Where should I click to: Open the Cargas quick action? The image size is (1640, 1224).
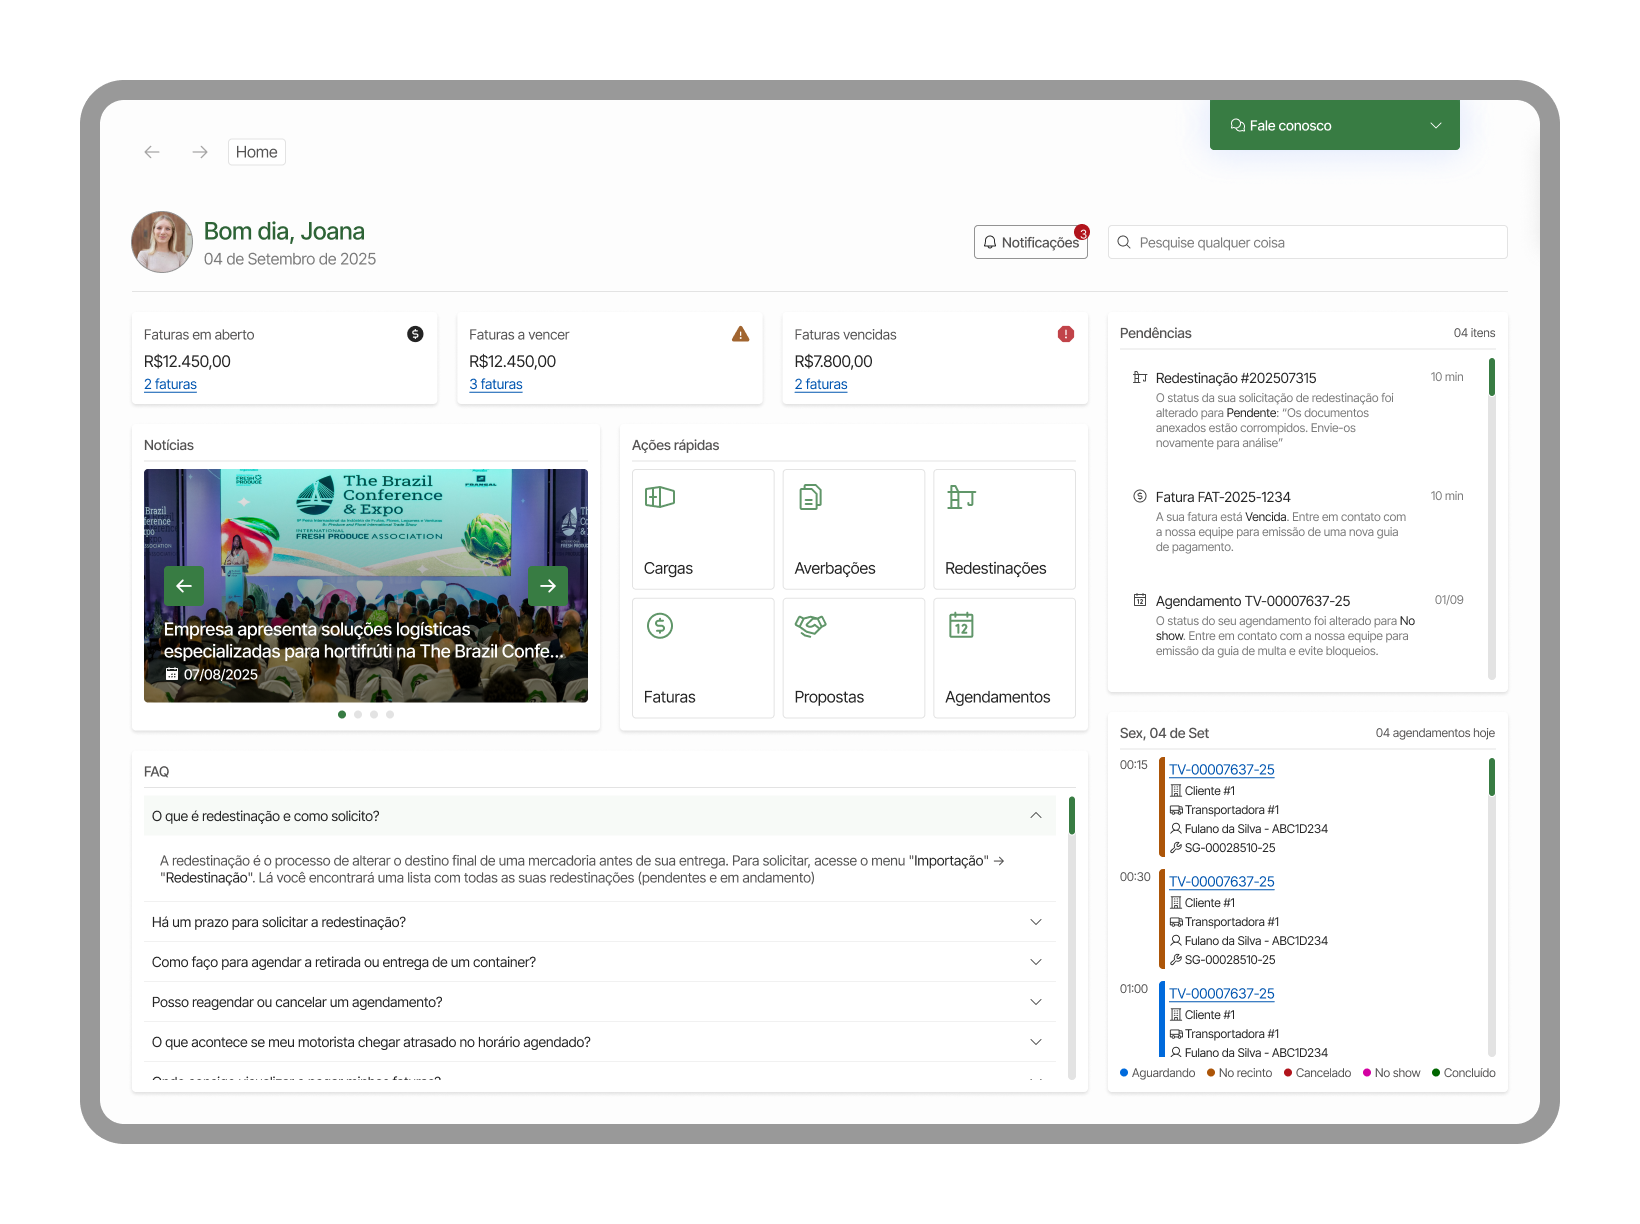pyautogui.click(x=703, y=529)
